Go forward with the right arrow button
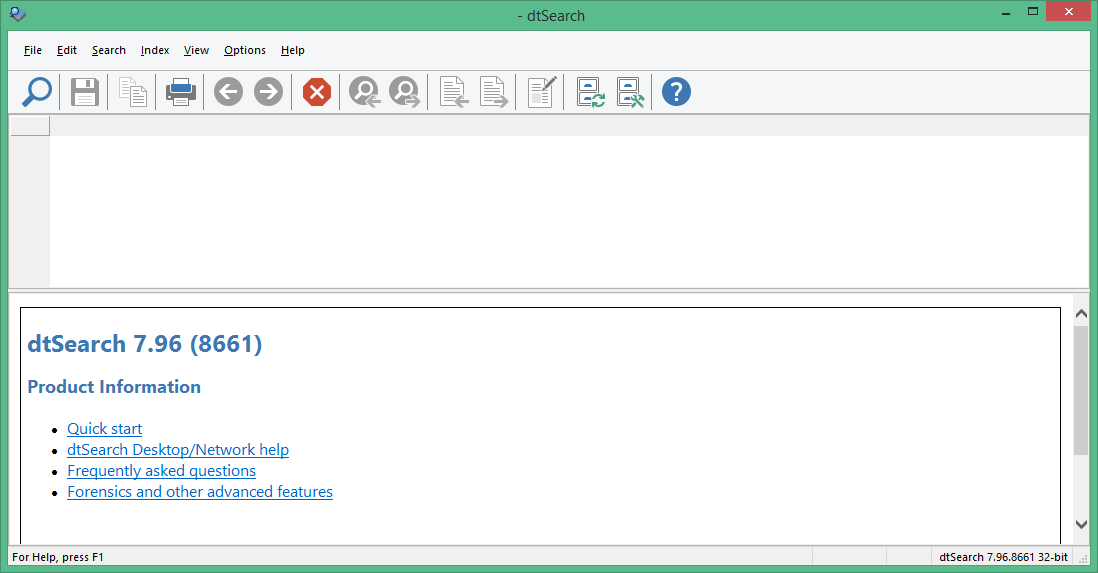 tap(268, 92)
